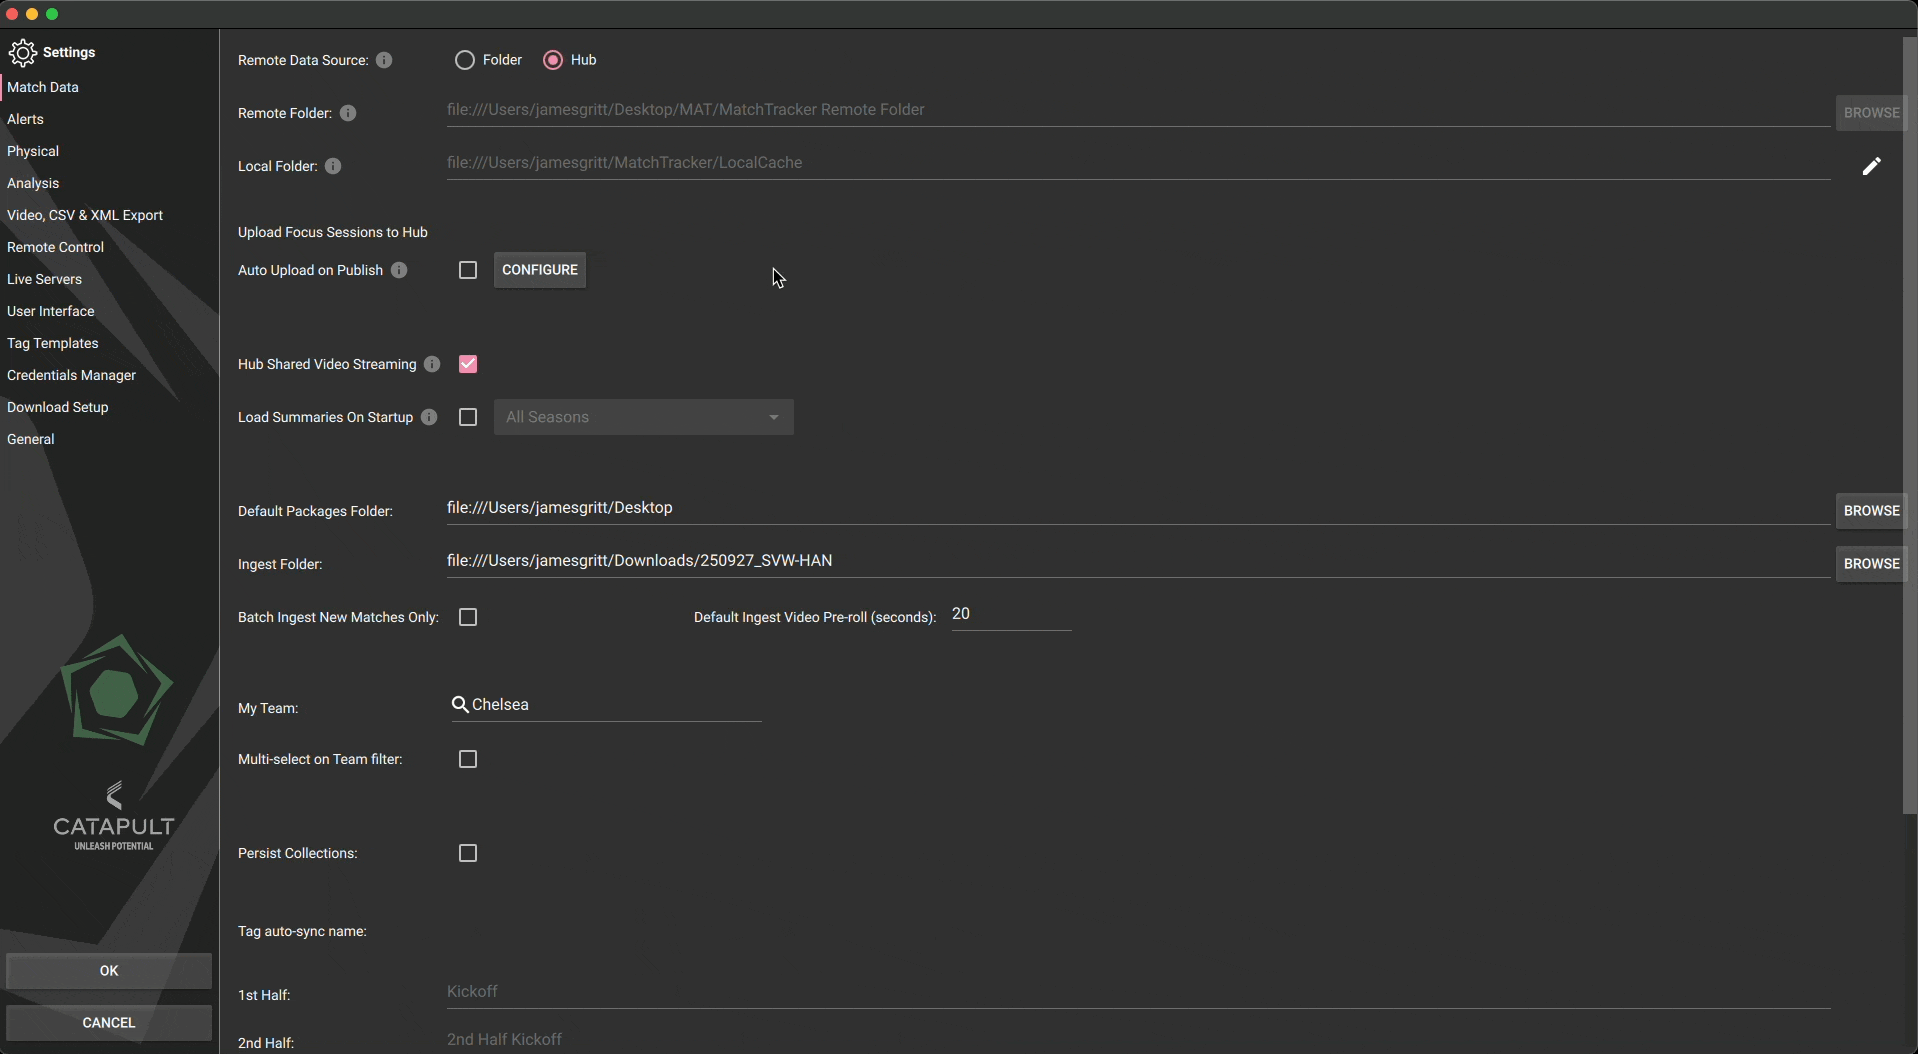Screen dimensions: 1918x1054
Task: Click the CONFIGURE button
Action: (540, 270)
